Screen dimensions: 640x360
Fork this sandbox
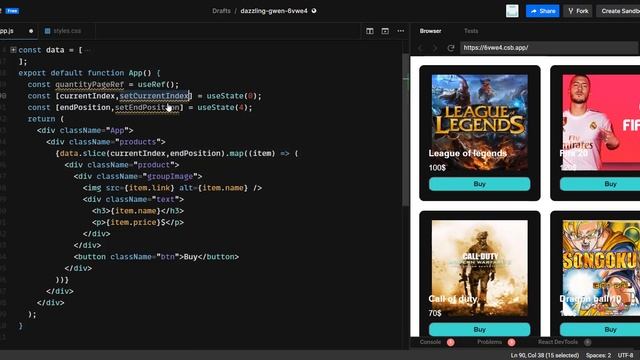click(x=578, y=11)
